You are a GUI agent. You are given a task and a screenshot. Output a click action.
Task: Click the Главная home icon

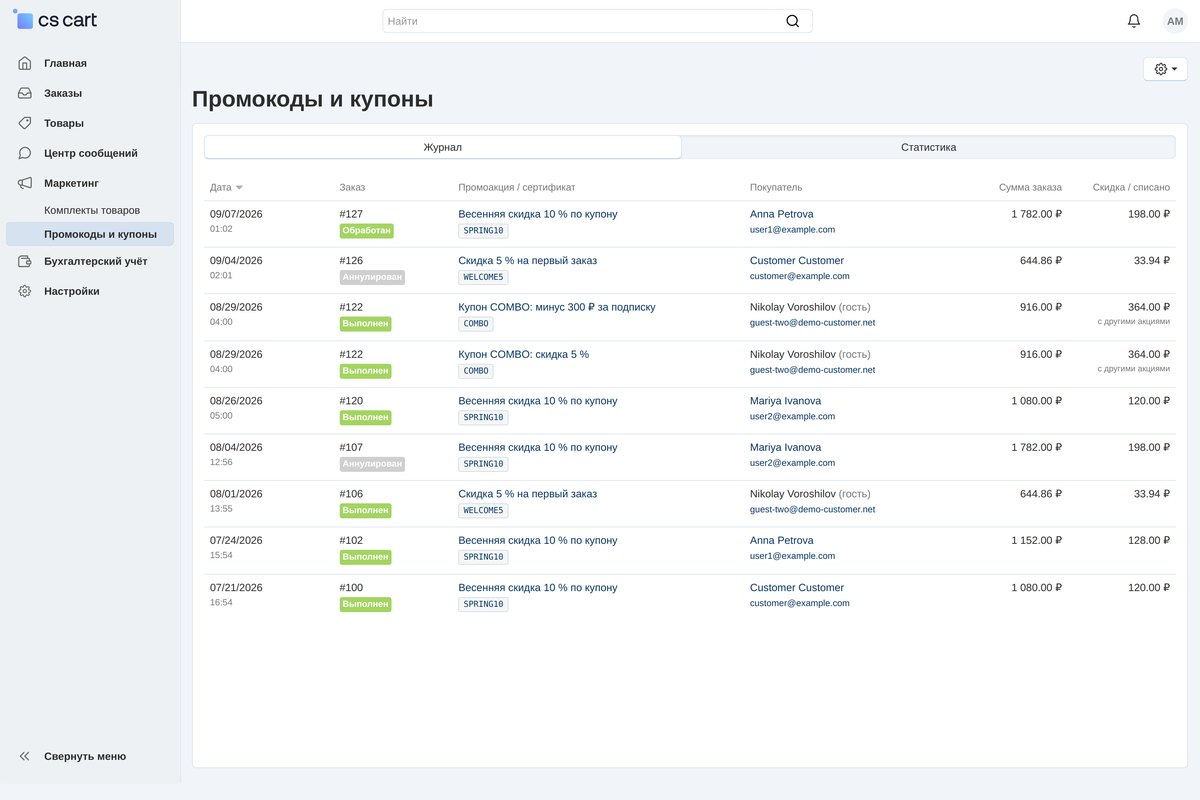(x=25, y=63)
